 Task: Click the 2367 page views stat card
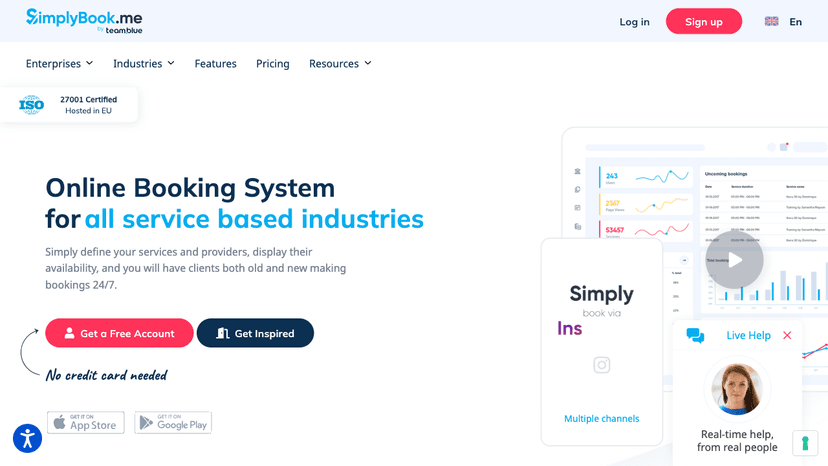tap(645, 204)
